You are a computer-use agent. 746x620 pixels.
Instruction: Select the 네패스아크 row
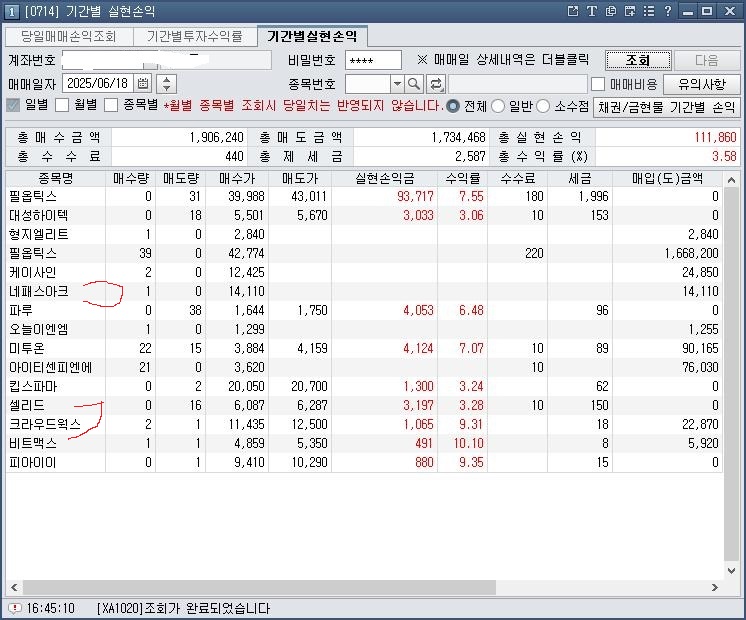[x=364, y=291]
